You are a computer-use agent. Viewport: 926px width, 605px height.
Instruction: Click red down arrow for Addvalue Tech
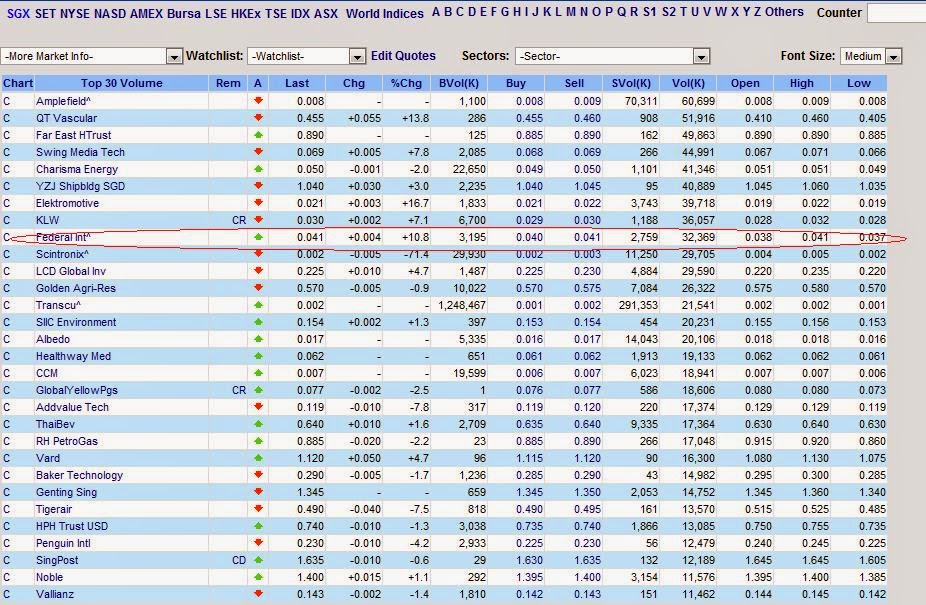tap(258, 407)
